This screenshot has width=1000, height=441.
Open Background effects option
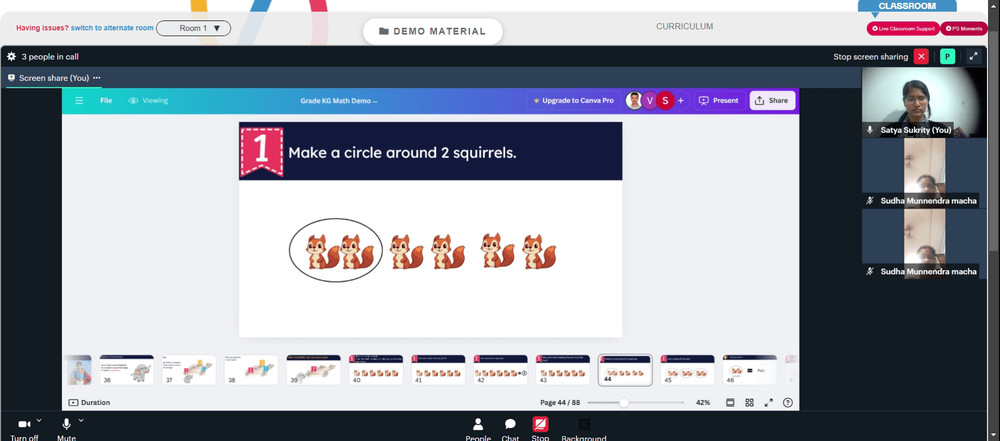click(x=584, y=429)
